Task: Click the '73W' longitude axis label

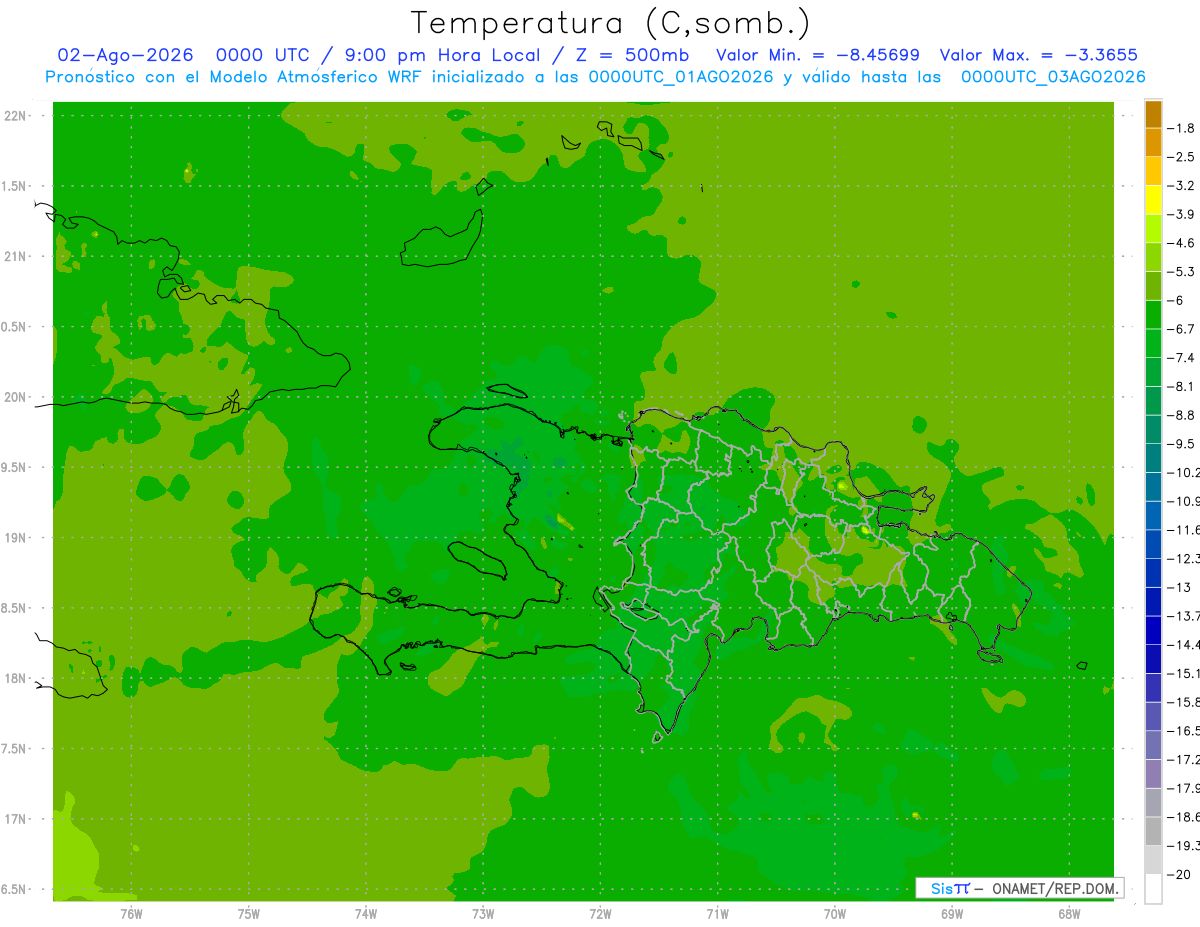Action: click(x=483, y=914)
